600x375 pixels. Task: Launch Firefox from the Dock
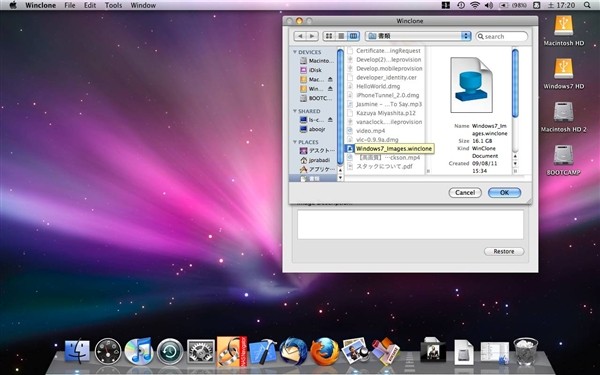point(324,351)
